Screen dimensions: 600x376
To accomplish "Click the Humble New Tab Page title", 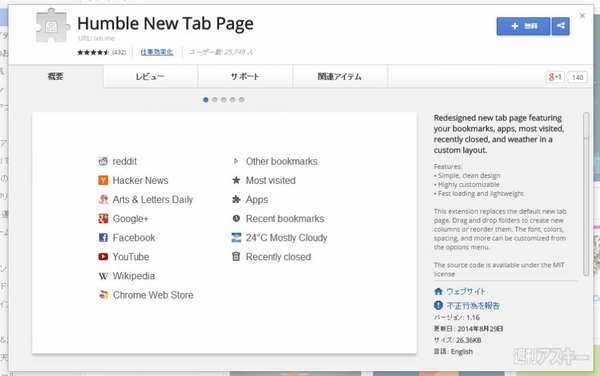I will (x=165, y=23).
